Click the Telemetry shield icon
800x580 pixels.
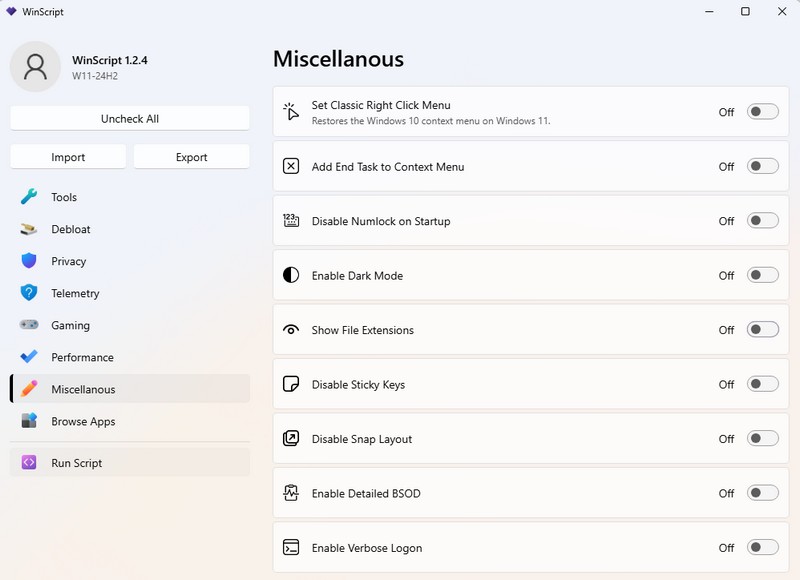point(29,293)
